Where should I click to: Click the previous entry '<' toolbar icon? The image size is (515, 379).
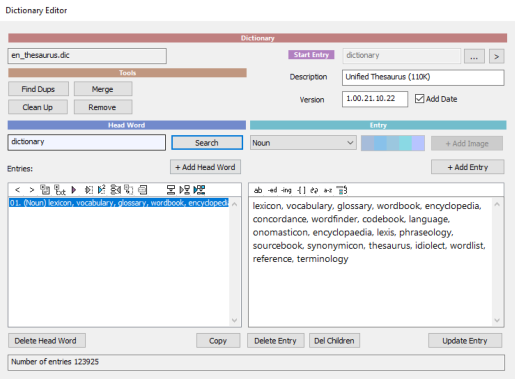click(x=18, y=190)
